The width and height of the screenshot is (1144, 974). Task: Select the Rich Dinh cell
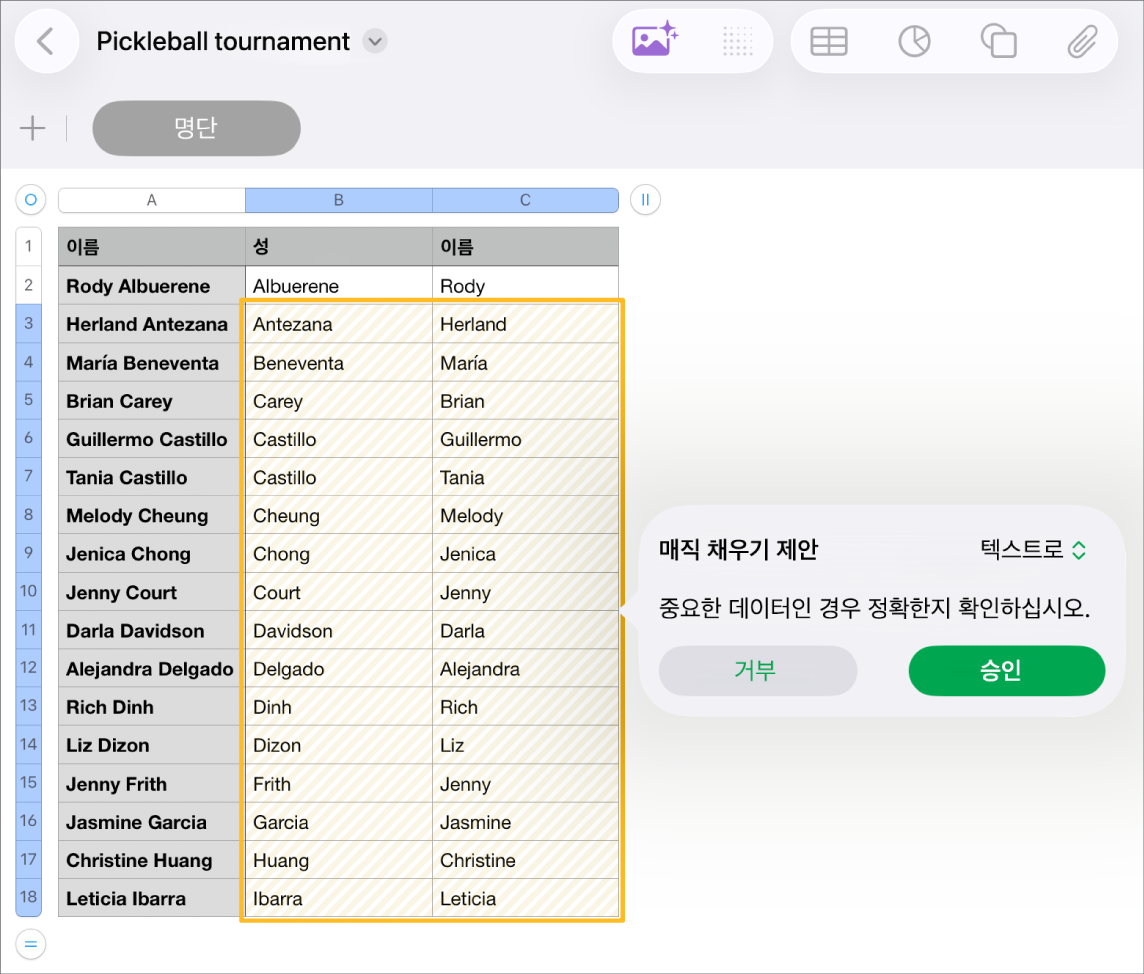[152, 707]
